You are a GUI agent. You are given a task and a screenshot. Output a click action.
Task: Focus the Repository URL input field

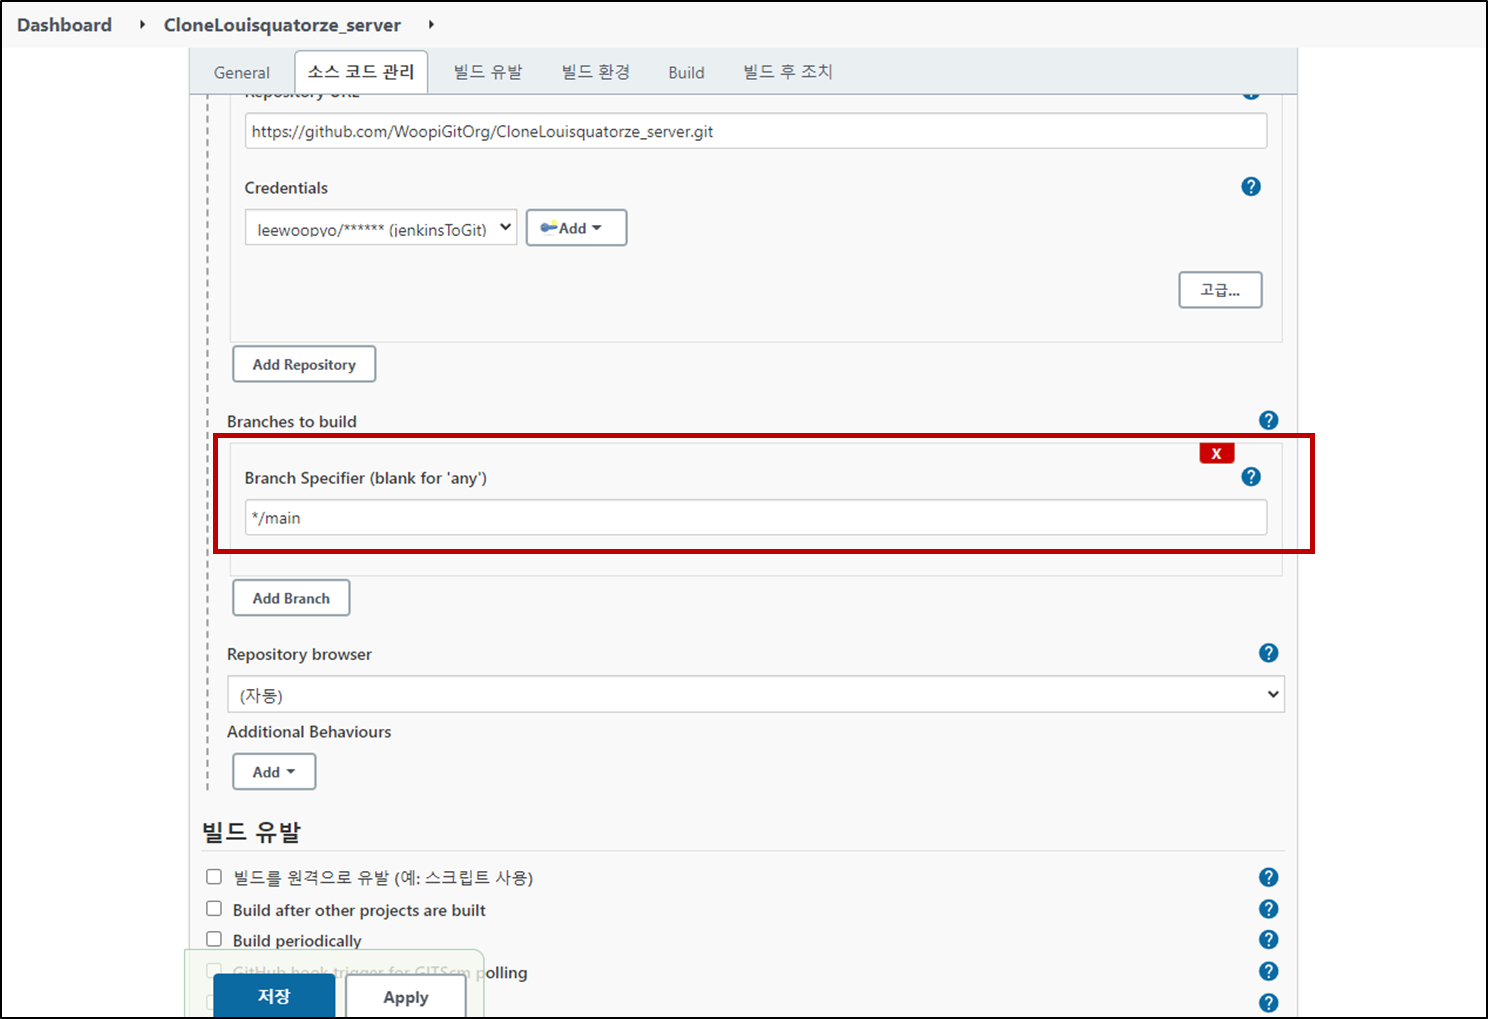pyautogui.click(x=756, y=131)
